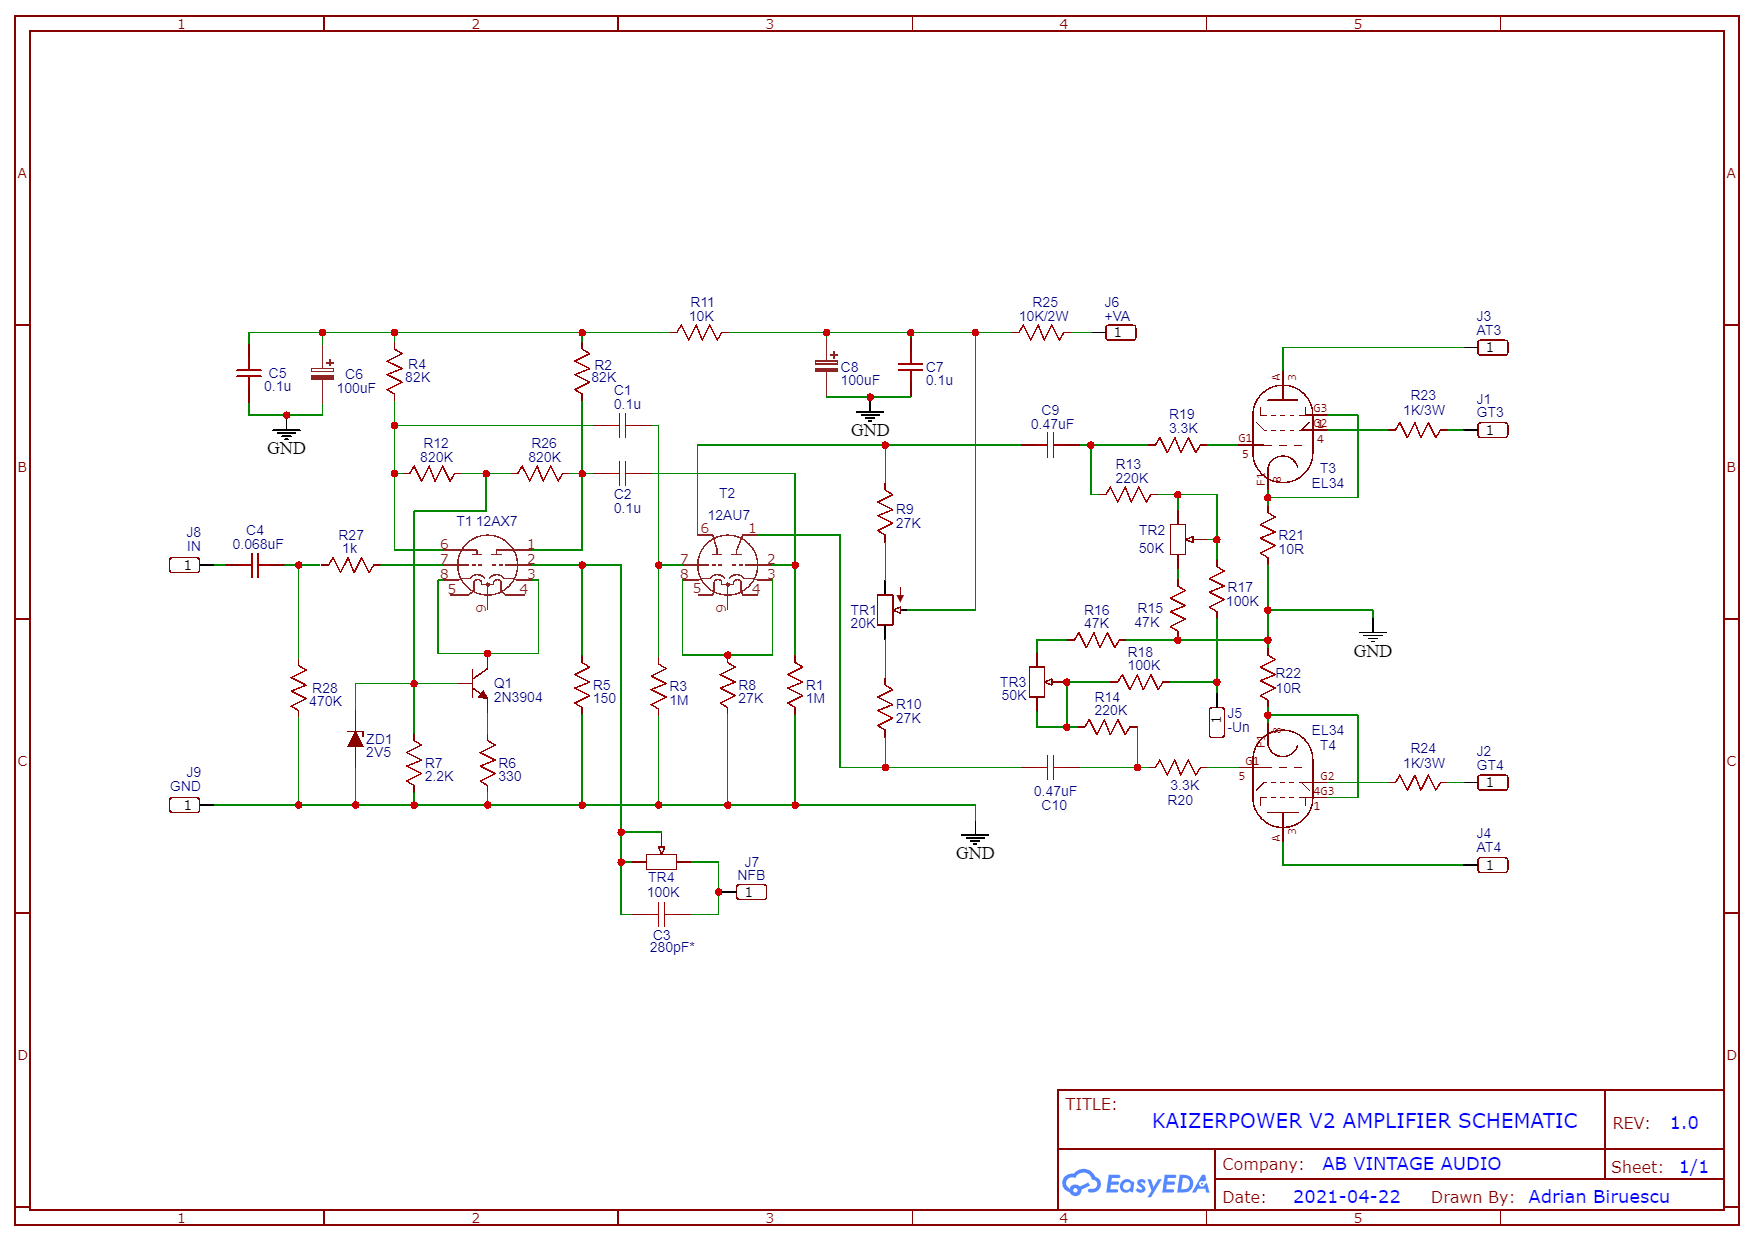This screenshot has height=1240, width=1754.
Task: Click the drawn by name Adrian Biruescu
Action: tap(1599, 1197)
